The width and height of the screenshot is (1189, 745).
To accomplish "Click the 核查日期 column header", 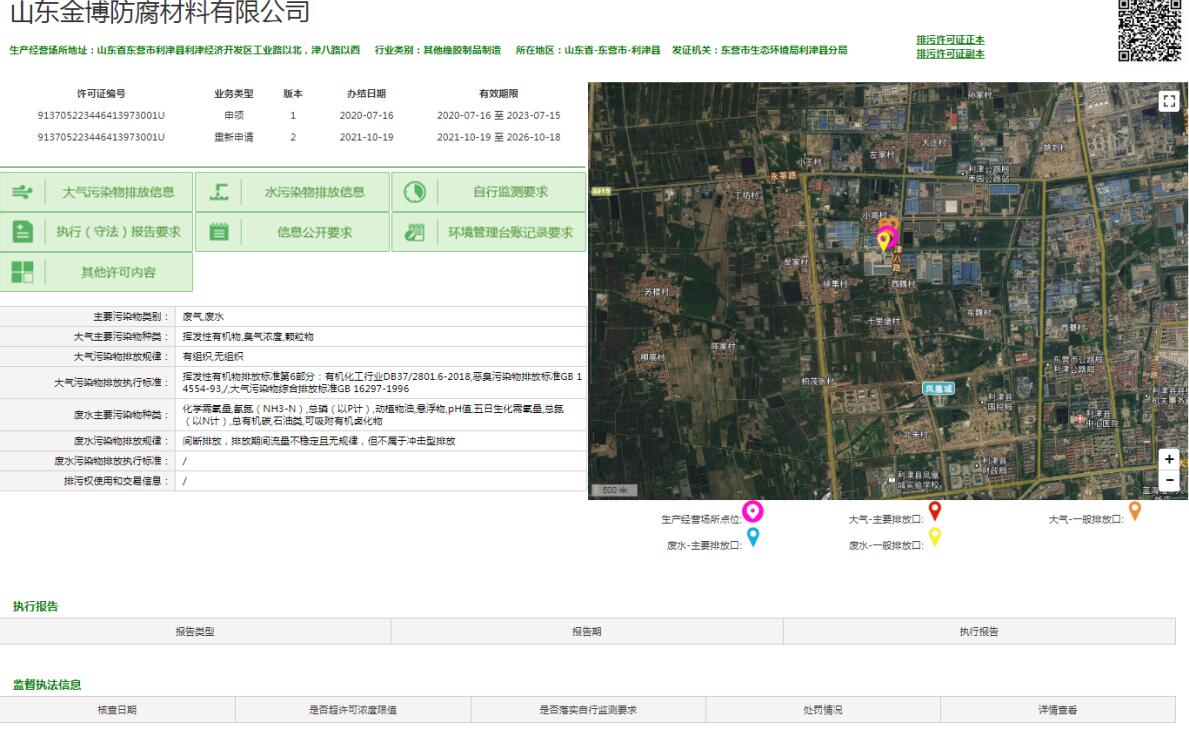I will coord(118,710).
